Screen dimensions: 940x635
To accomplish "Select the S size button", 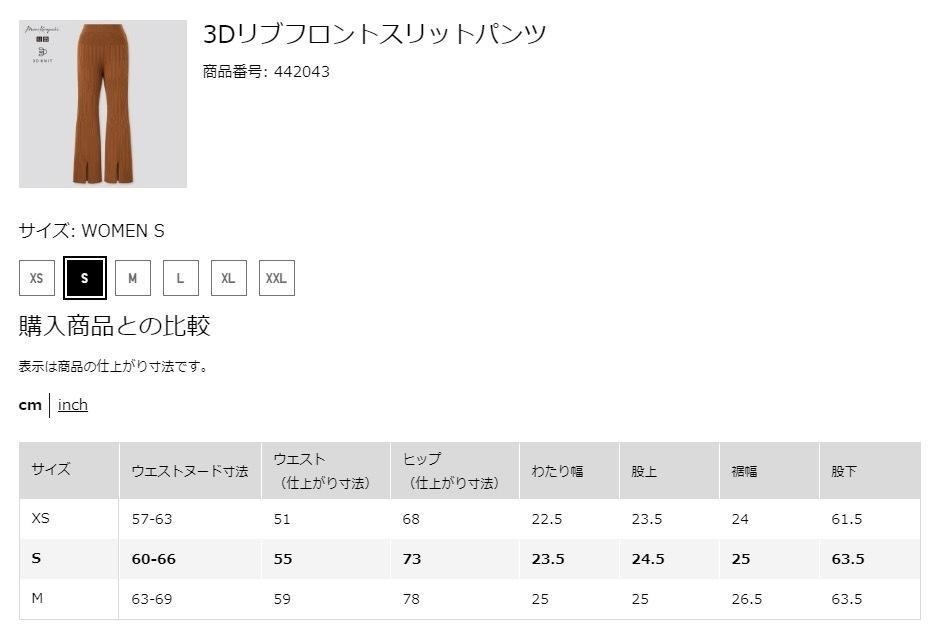I will pyautogui.click(x=85, y=278).
